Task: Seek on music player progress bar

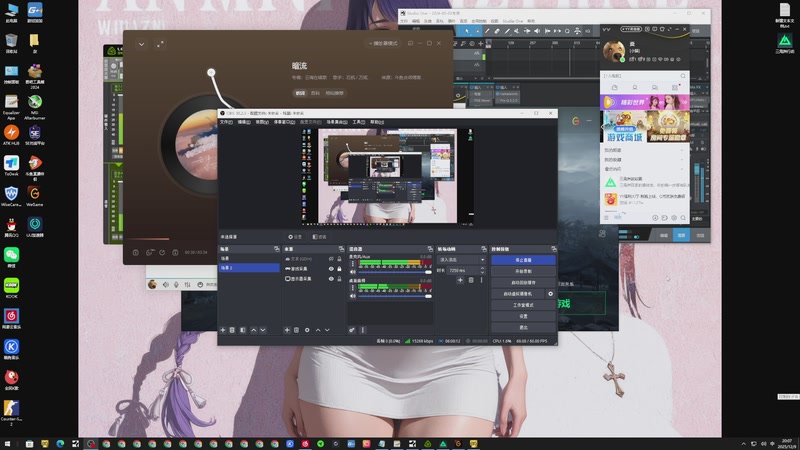Action: (x=170, y=239)
